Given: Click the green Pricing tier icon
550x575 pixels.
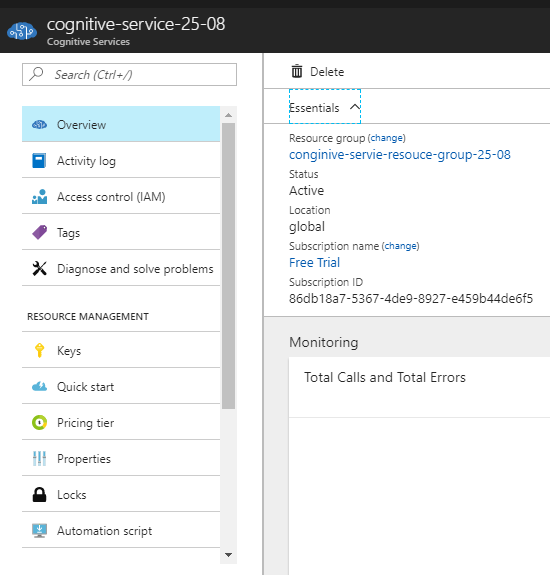Looking at the screenshot, I should pyautogui.click(x=39, y=422).
